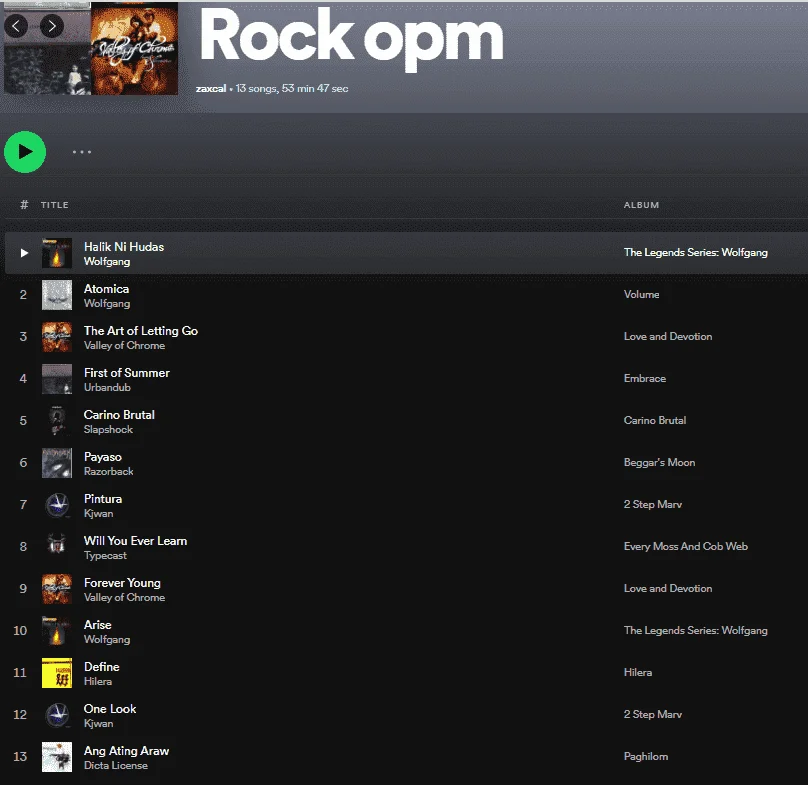This screenshot has width=808, height=785.
Task: Click the First of Summer cover thumbnail
Action: click(57, 379)
